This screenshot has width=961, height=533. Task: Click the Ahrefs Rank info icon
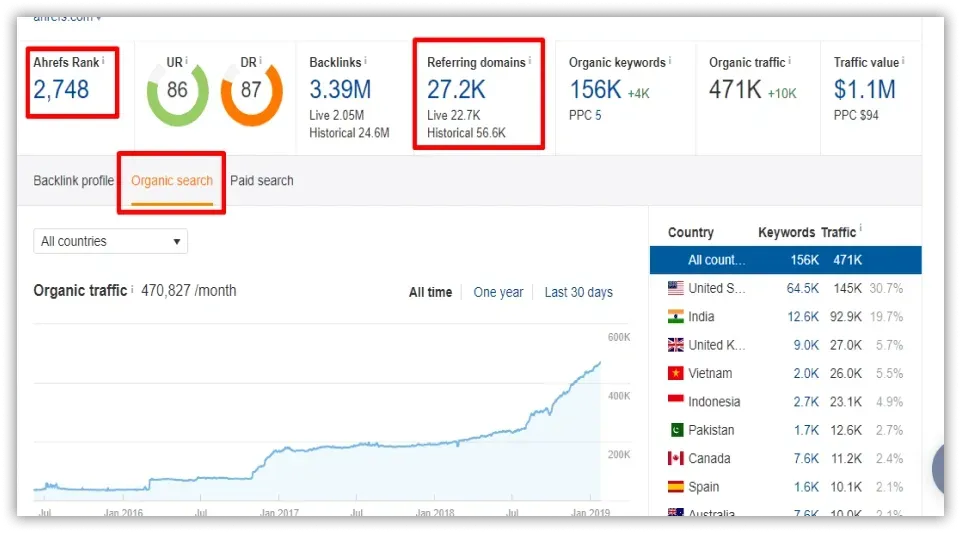click(x=103, y=61)
